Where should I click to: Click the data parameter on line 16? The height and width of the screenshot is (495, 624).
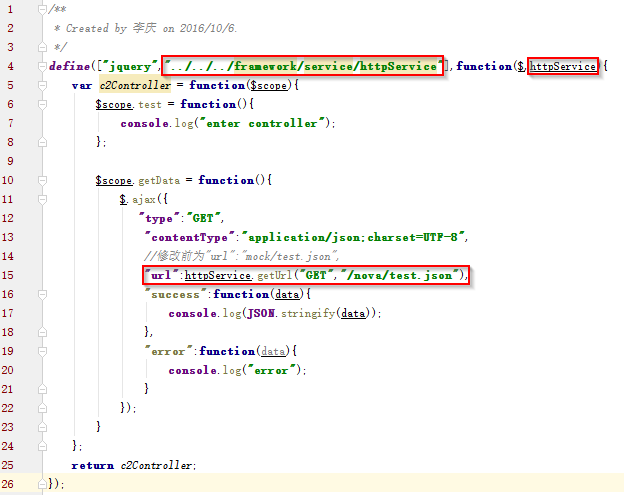point(287,294)
